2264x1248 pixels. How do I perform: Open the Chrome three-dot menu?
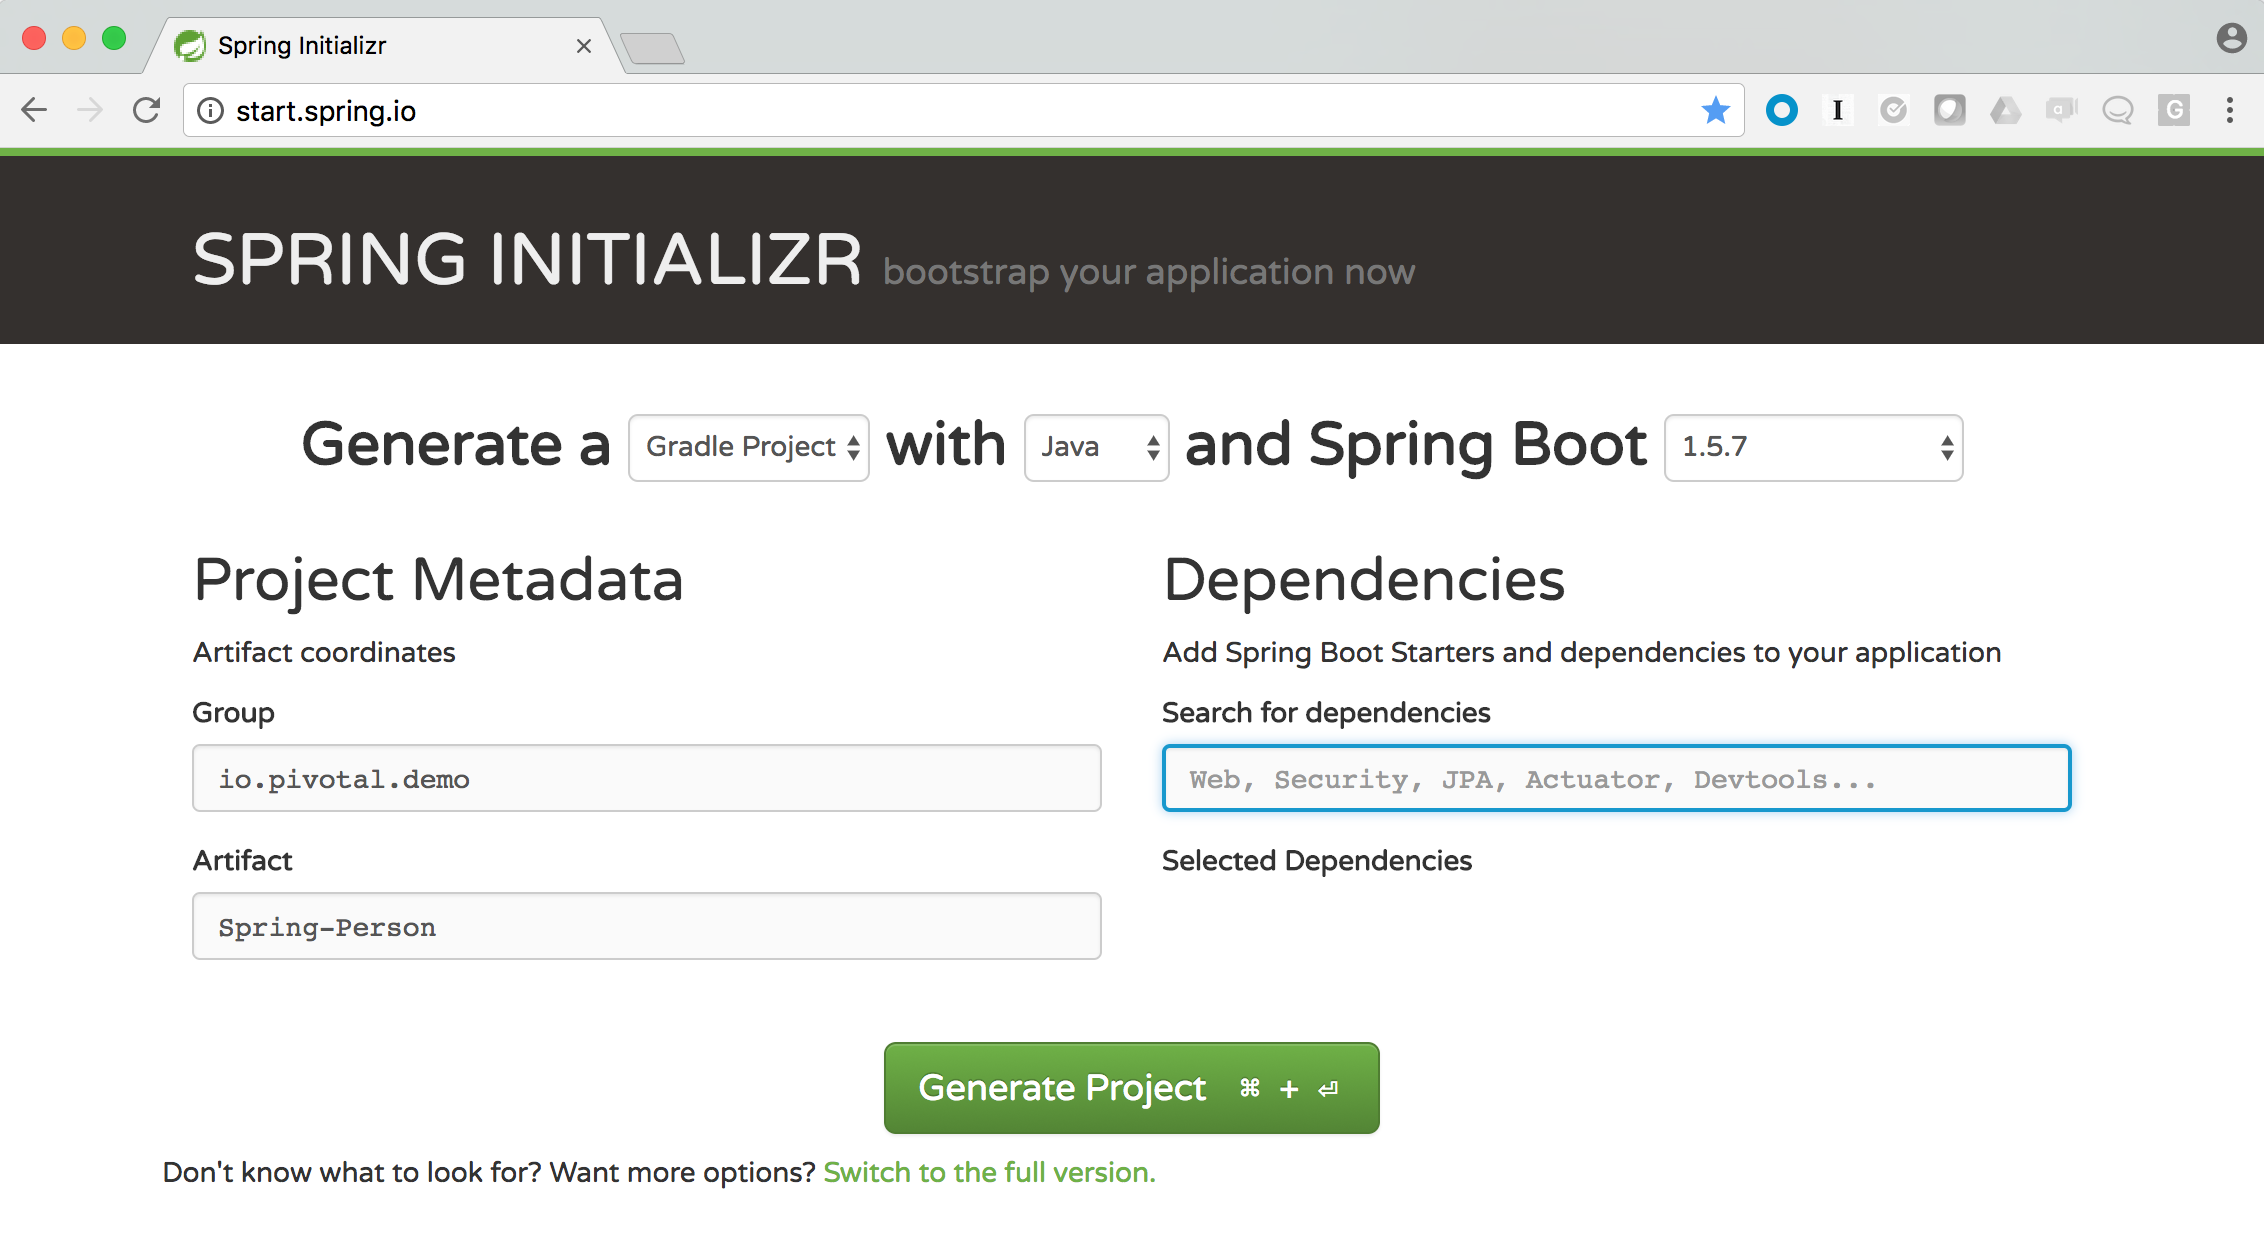pyautogui.click(x=2230, y=110)
